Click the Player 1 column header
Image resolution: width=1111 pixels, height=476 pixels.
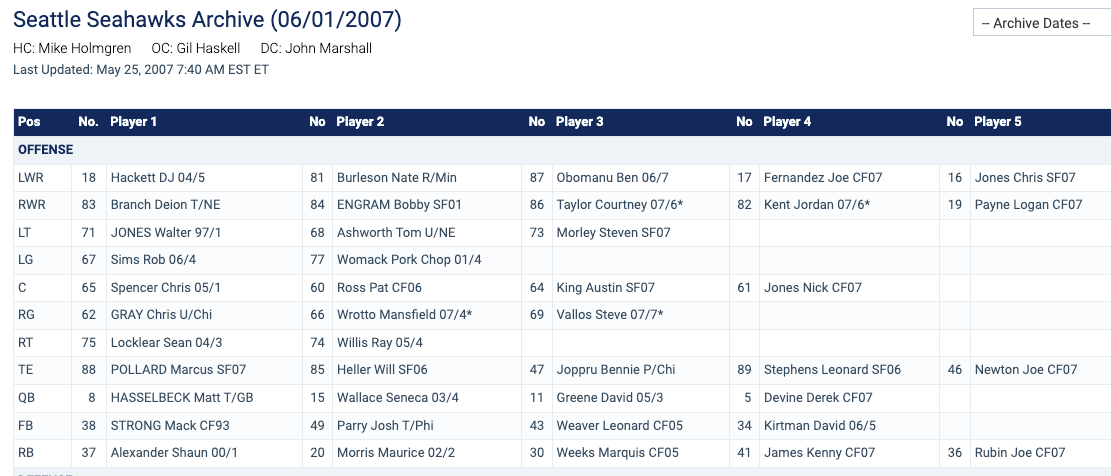(134, 122)
